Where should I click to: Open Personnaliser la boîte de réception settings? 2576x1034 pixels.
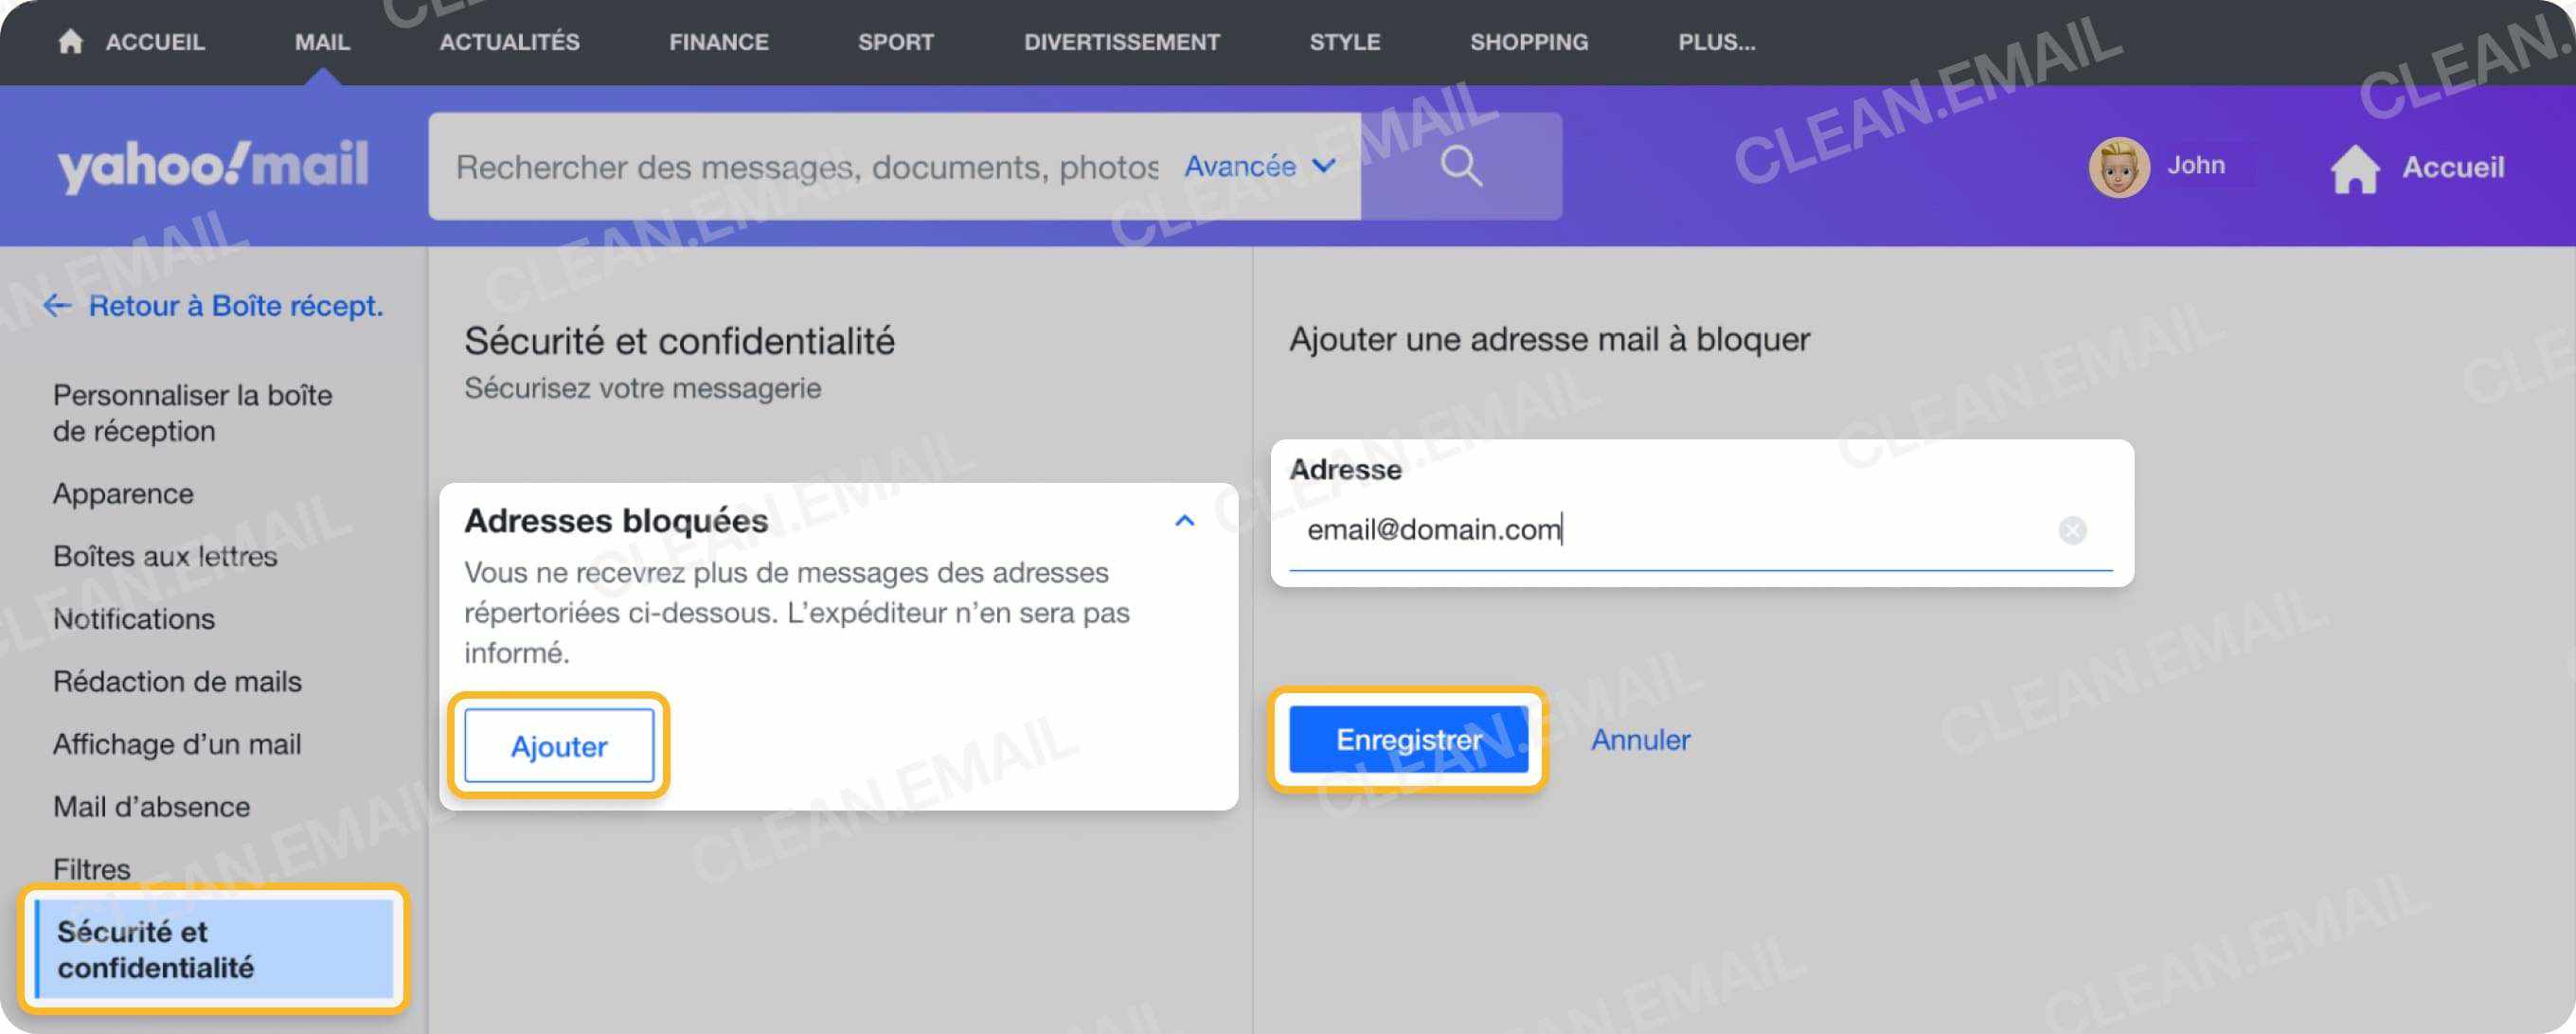click(x=193, y=413)
